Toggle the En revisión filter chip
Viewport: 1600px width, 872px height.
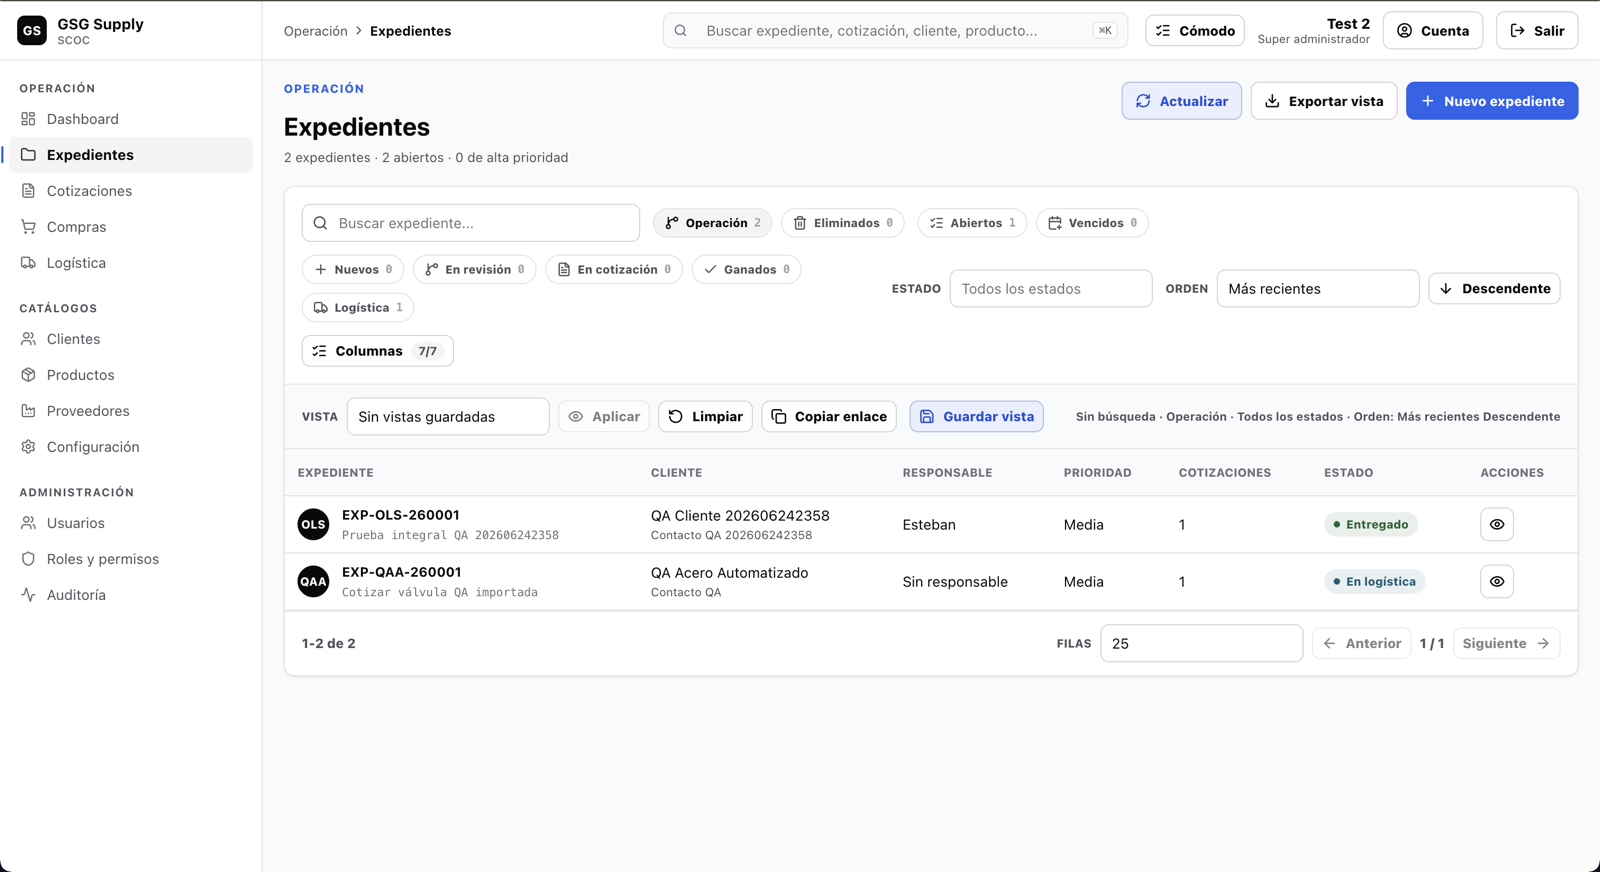pos(475,269)
